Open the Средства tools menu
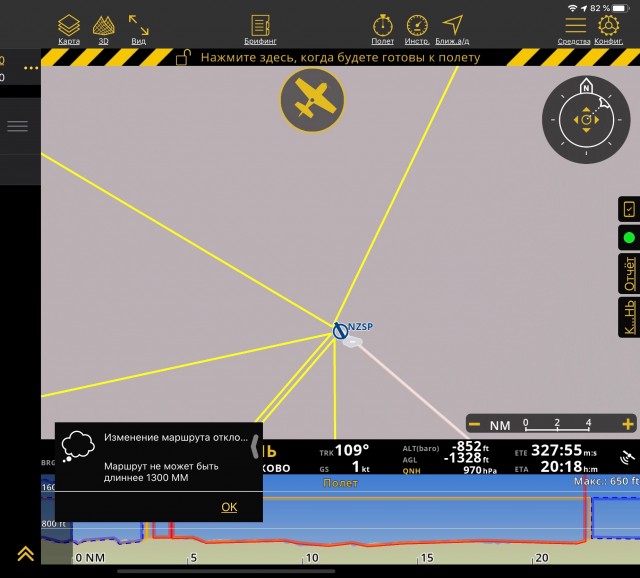The height and width of the screenshot is (578, 640). click(x=574, y=29)
